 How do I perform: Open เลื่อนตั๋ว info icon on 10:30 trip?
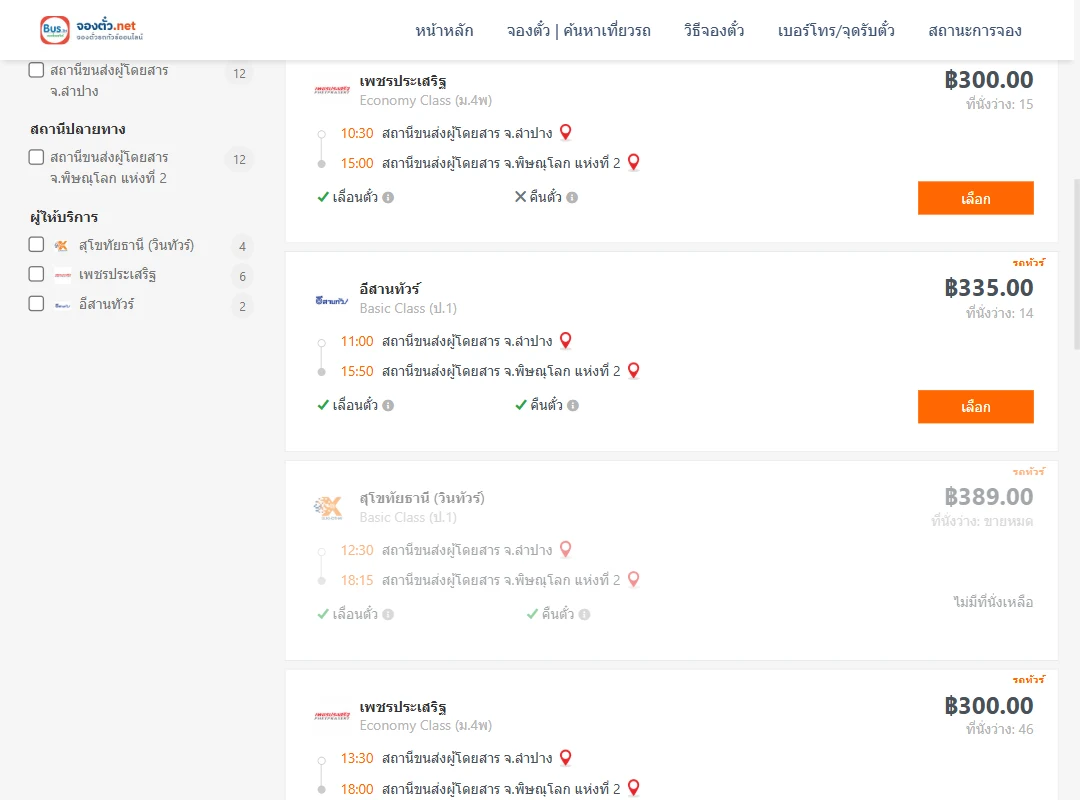[x=388, y=198]
